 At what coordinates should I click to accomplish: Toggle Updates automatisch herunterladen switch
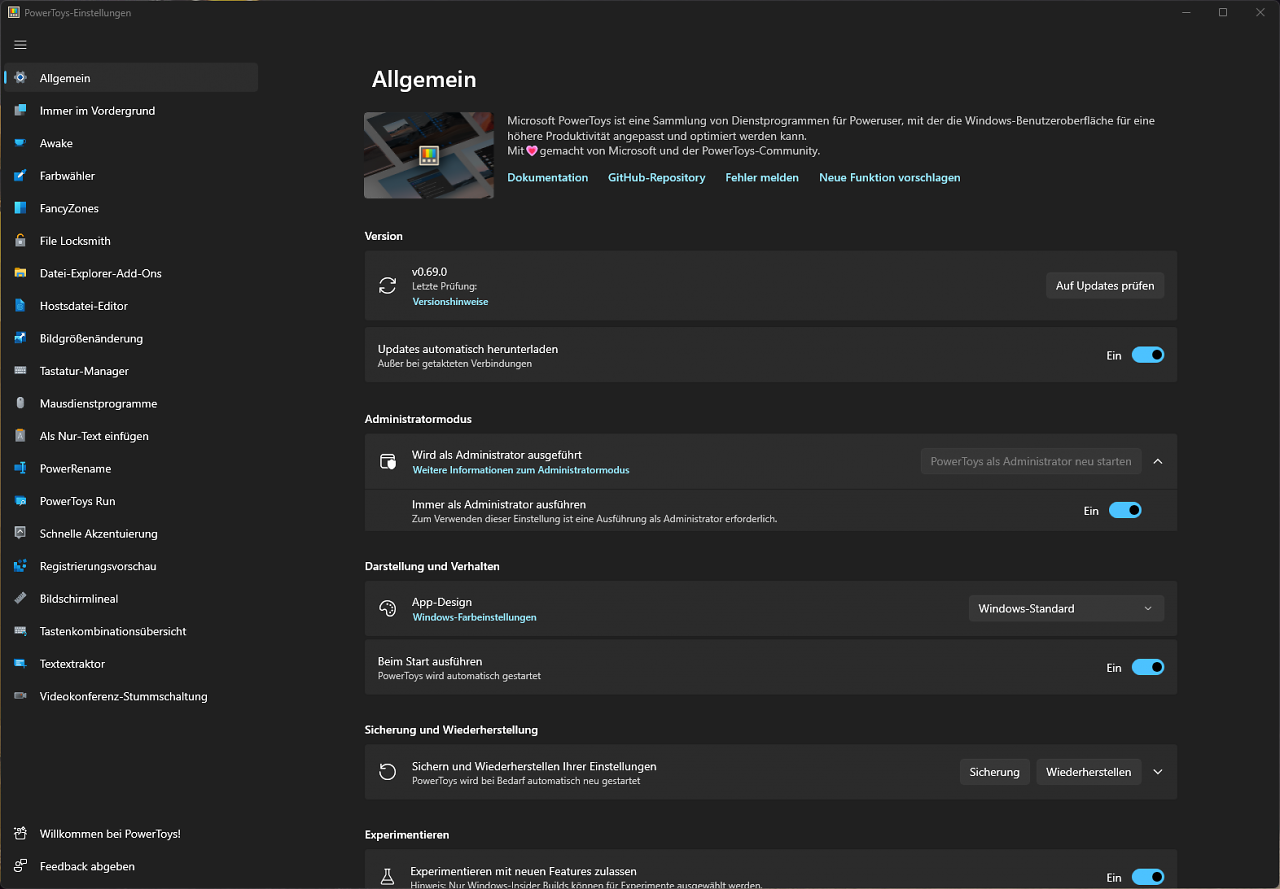click(x=1148, y=355)
